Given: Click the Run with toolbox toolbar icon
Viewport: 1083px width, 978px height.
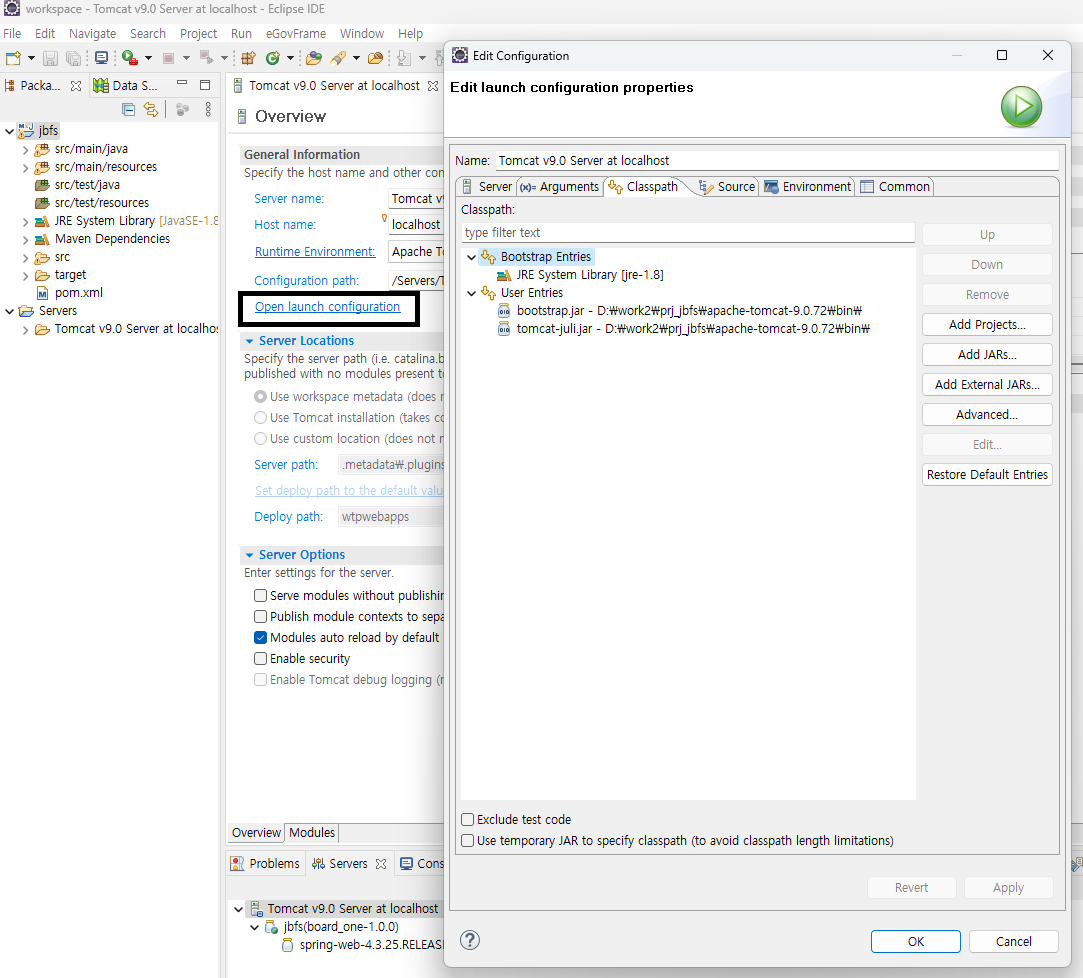Looking at the screenshot, I should point(129,58).
